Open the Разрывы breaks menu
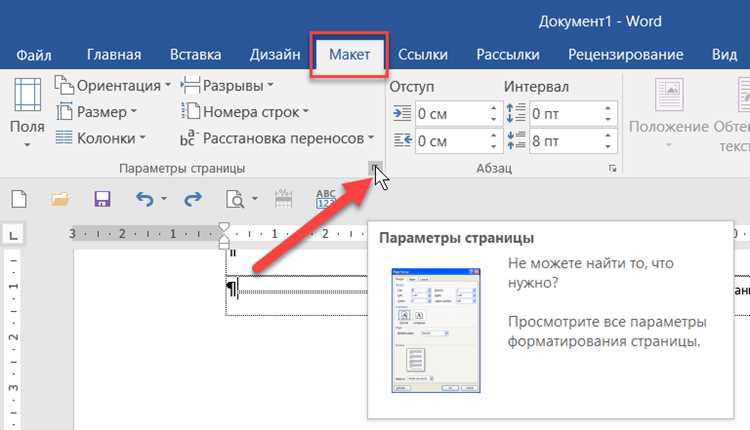Image resolution: width=750 pixels, height=430 pixels. click(227, 86)
